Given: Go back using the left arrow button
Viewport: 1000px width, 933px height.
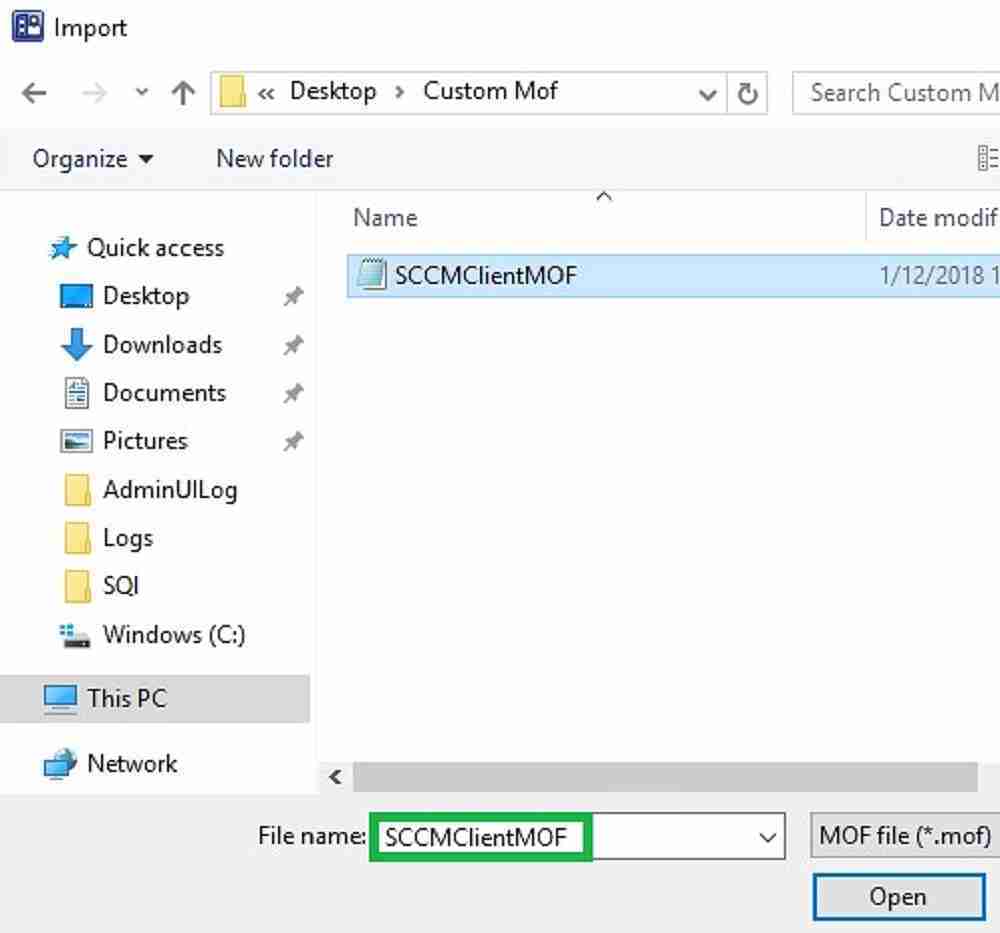Looking at the screenshot, I should click(34, 93).
